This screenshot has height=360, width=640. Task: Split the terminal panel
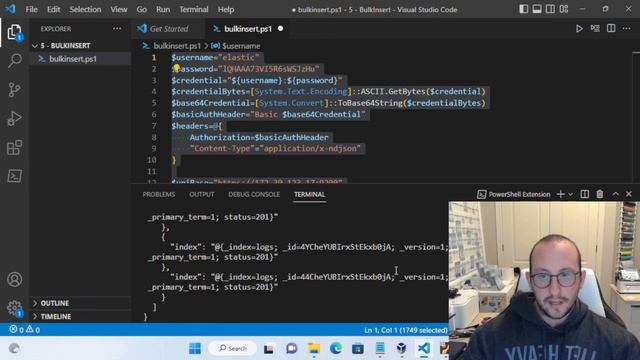[584, 194]
